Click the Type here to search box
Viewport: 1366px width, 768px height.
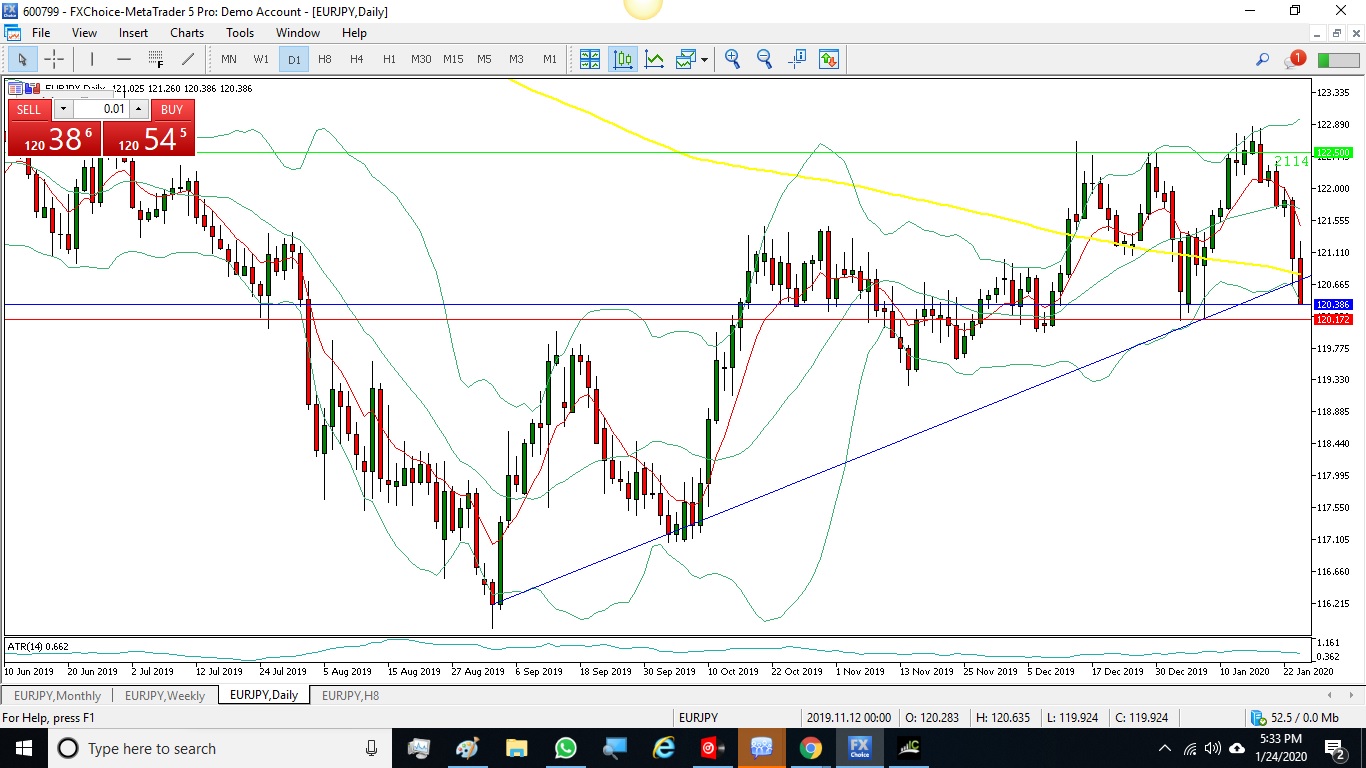[x=220, y=748]
